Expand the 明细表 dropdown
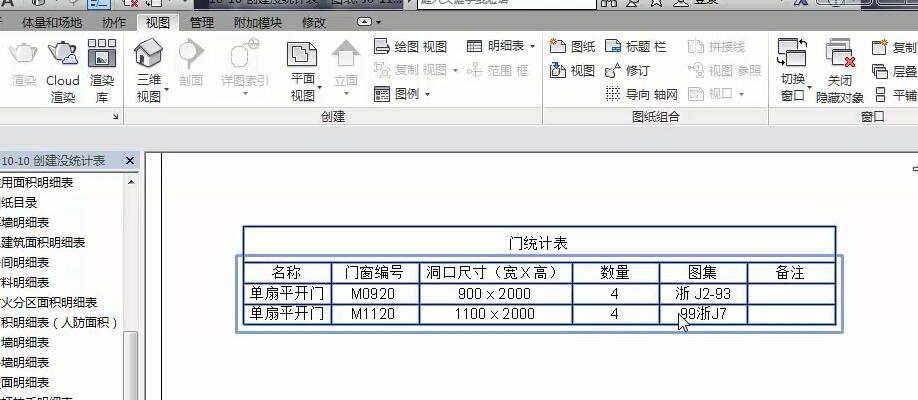 pyautogui.click(x=501, y=46)
